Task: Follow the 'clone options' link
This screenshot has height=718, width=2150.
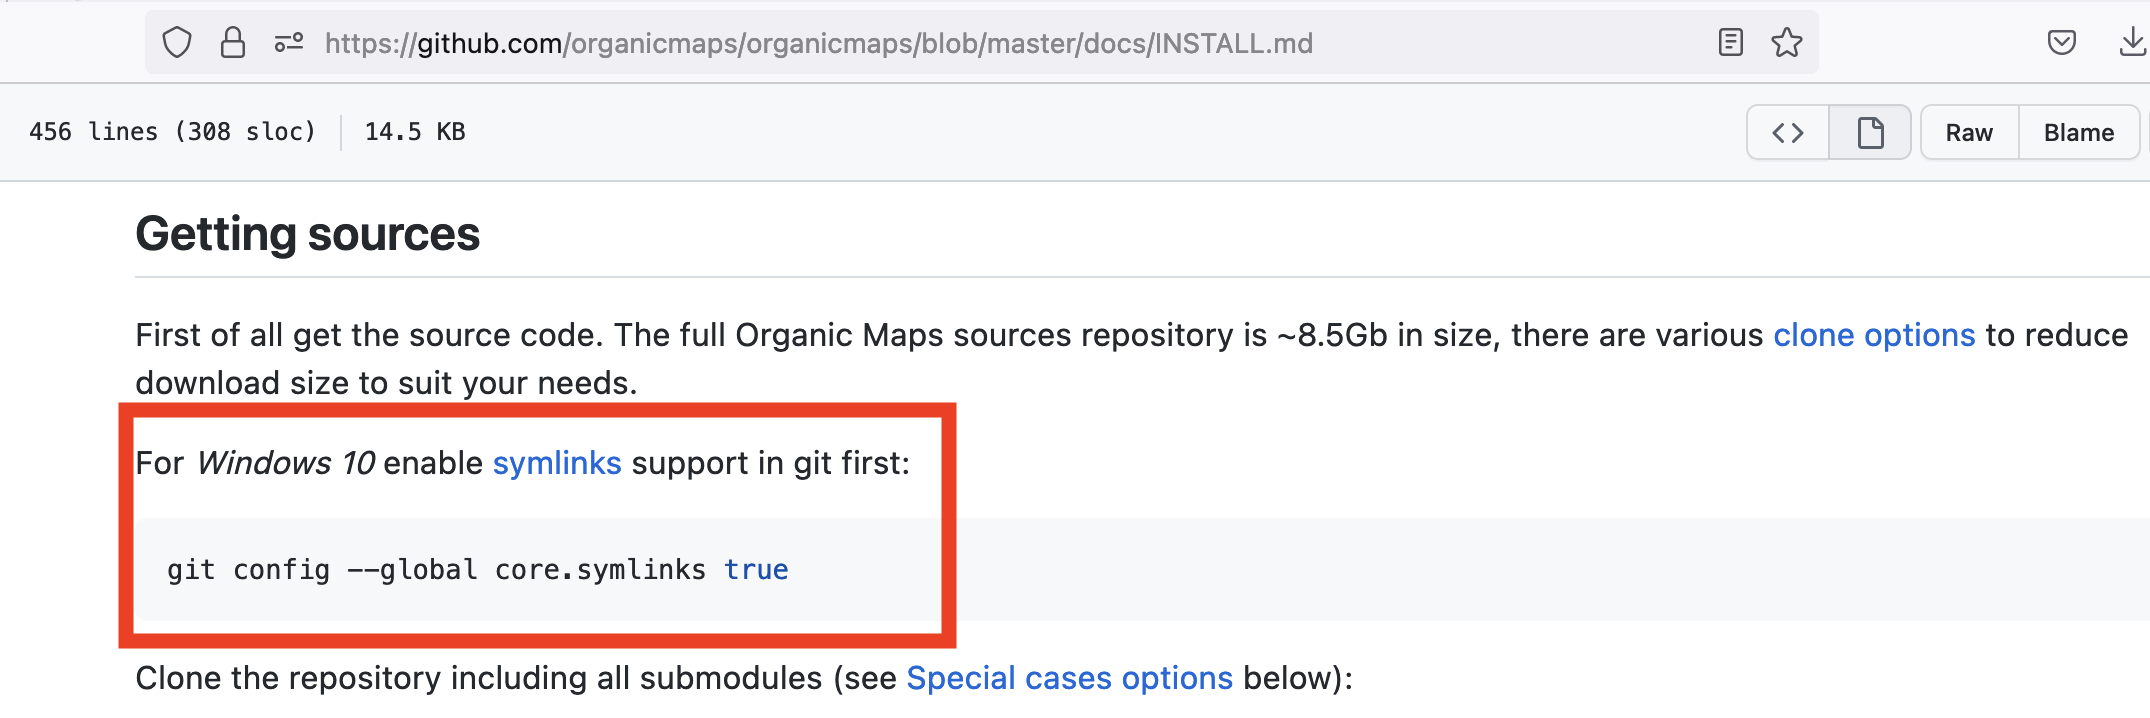Action: 1874,335
